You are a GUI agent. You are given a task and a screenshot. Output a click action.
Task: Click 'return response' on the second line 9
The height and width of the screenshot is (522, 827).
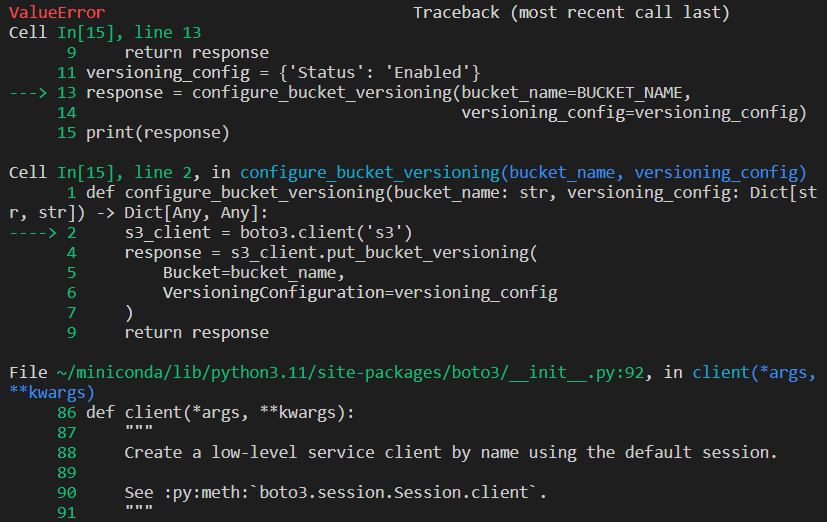[x=197, y=333]
